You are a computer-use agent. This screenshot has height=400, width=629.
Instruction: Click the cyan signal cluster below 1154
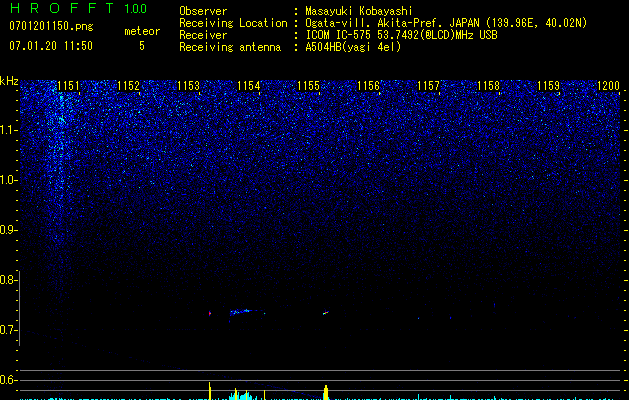click(x=243, y=395)
